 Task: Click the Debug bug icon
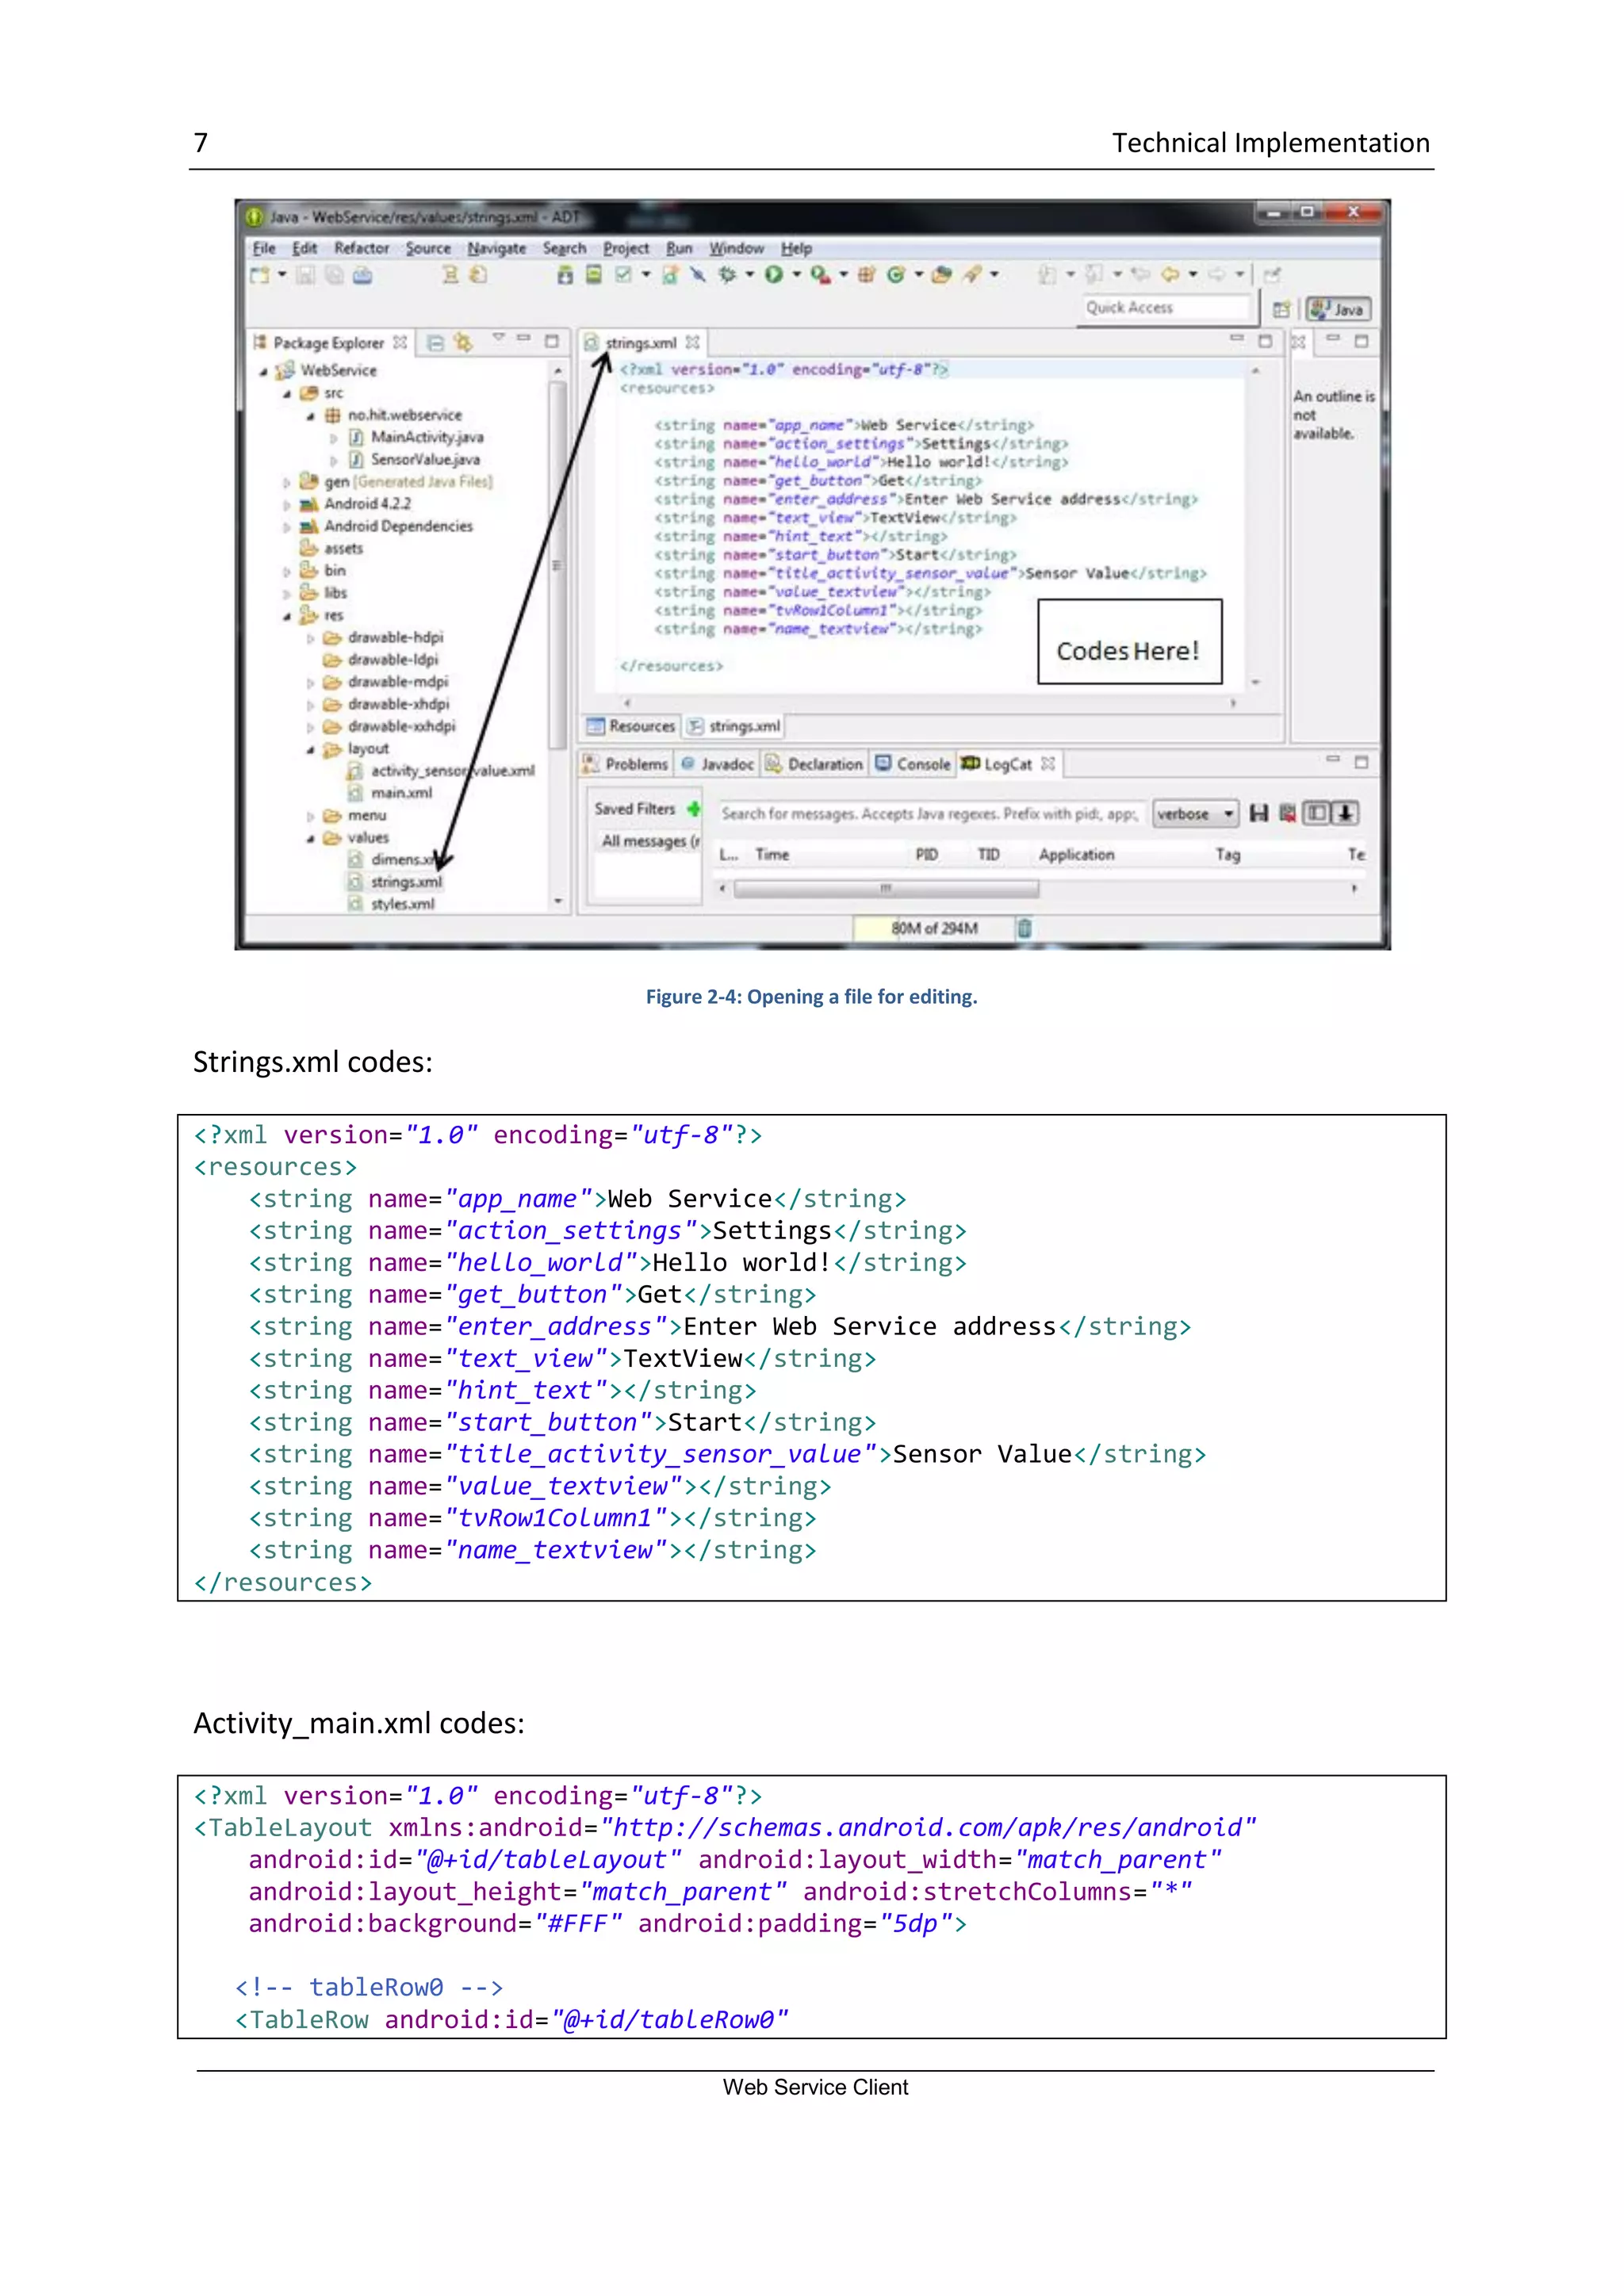[727, 275]
